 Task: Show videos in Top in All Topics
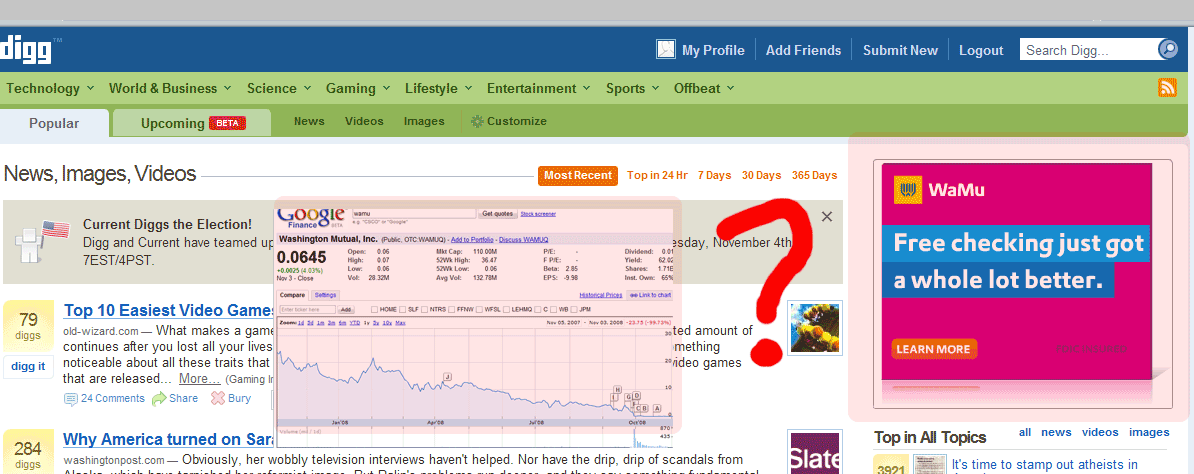(x=1100, y=432)
